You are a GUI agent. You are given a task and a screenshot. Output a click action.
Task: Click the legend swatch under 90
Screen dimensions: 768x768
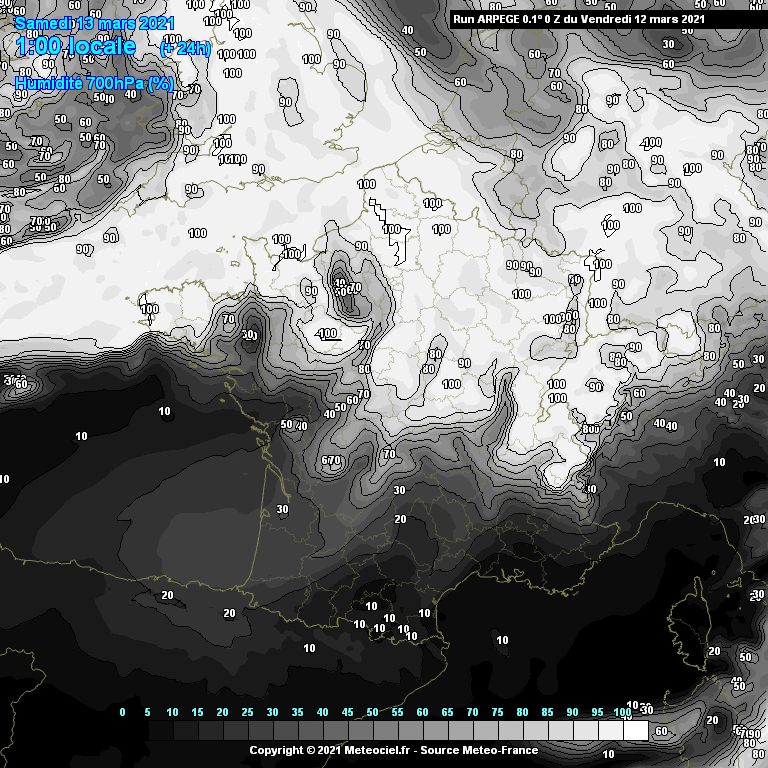(x=585, y=731)
